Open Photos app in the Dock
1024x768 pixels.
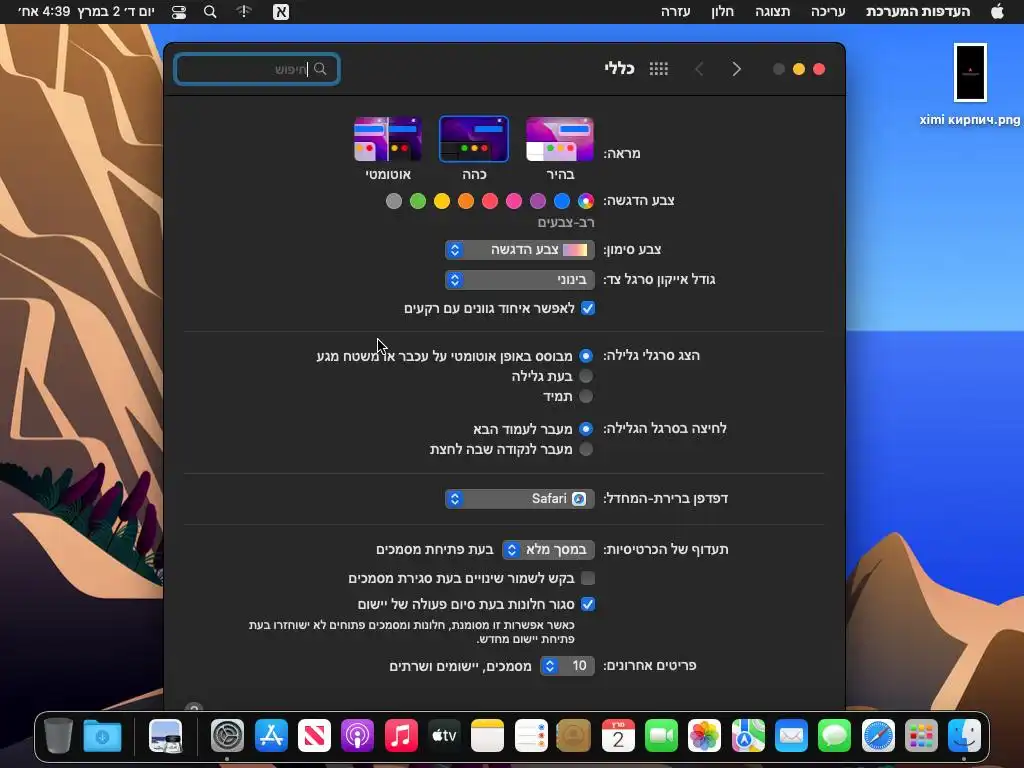(x=704, y=736)
